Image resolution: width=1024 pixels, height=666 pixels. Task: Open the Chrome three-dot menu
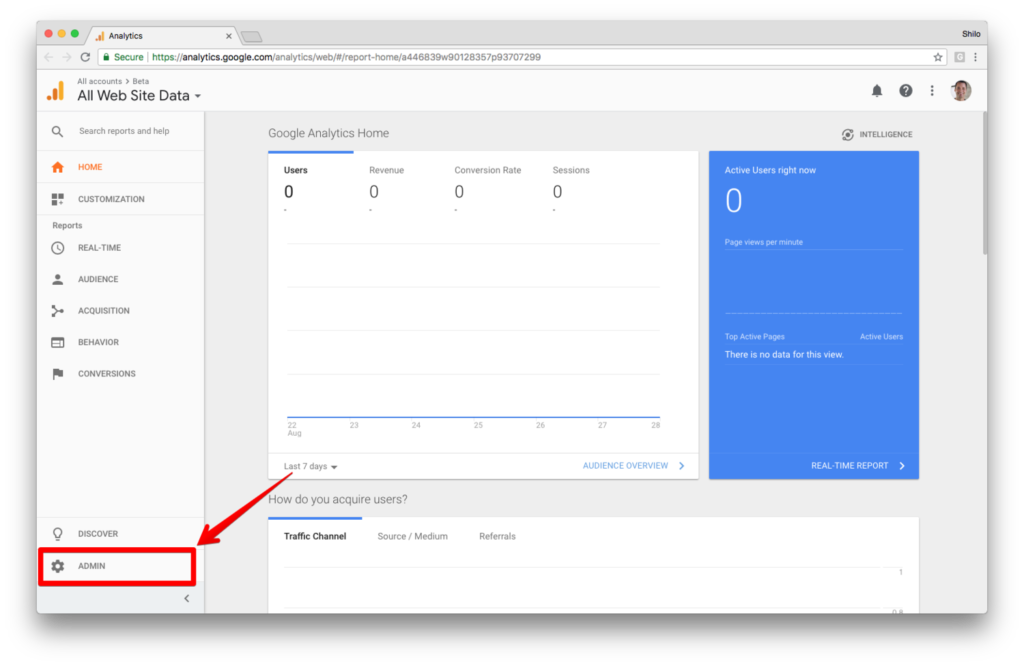coord(976,57)
